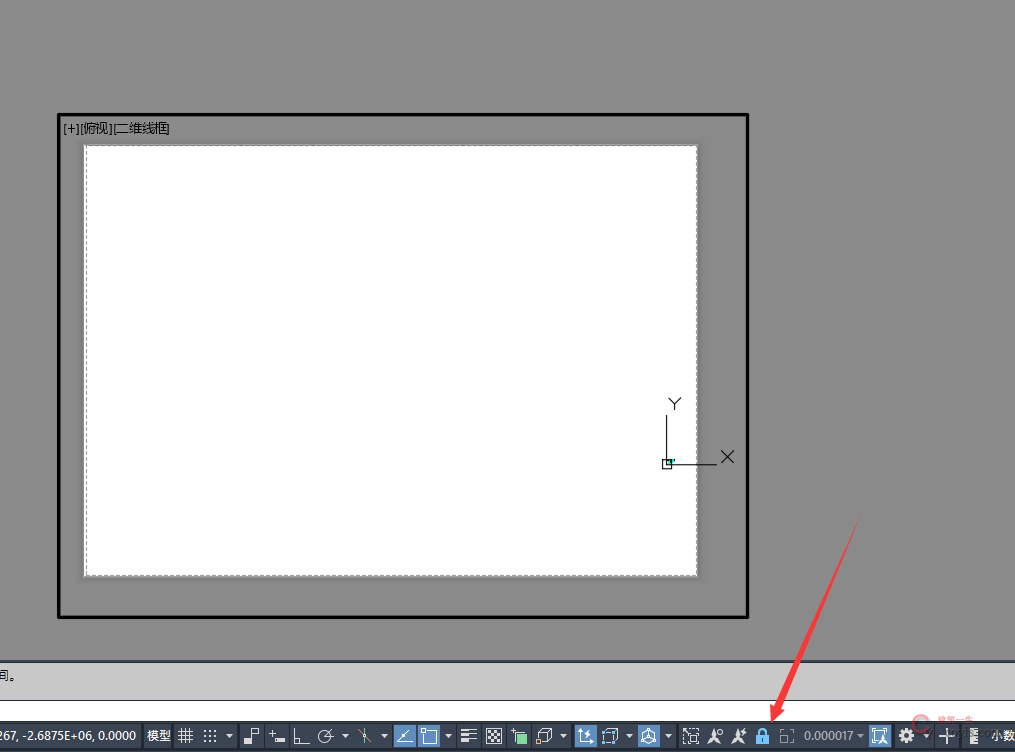This screenshot has height=752, width=1015.
Task: Click the infer constraints icon
Action: pyautogui.click(x=251, y=737)
